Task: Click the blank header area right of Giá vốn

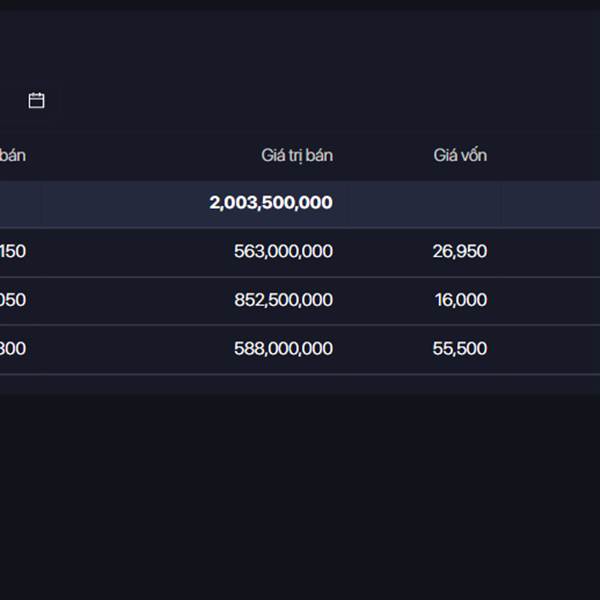Action: coord(550,155)
